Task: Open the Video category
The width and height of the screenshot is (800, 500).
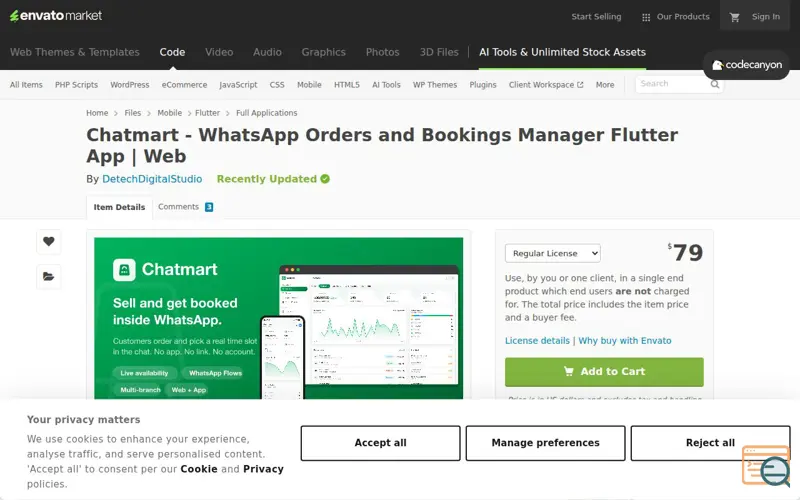Action: point(219,52)
